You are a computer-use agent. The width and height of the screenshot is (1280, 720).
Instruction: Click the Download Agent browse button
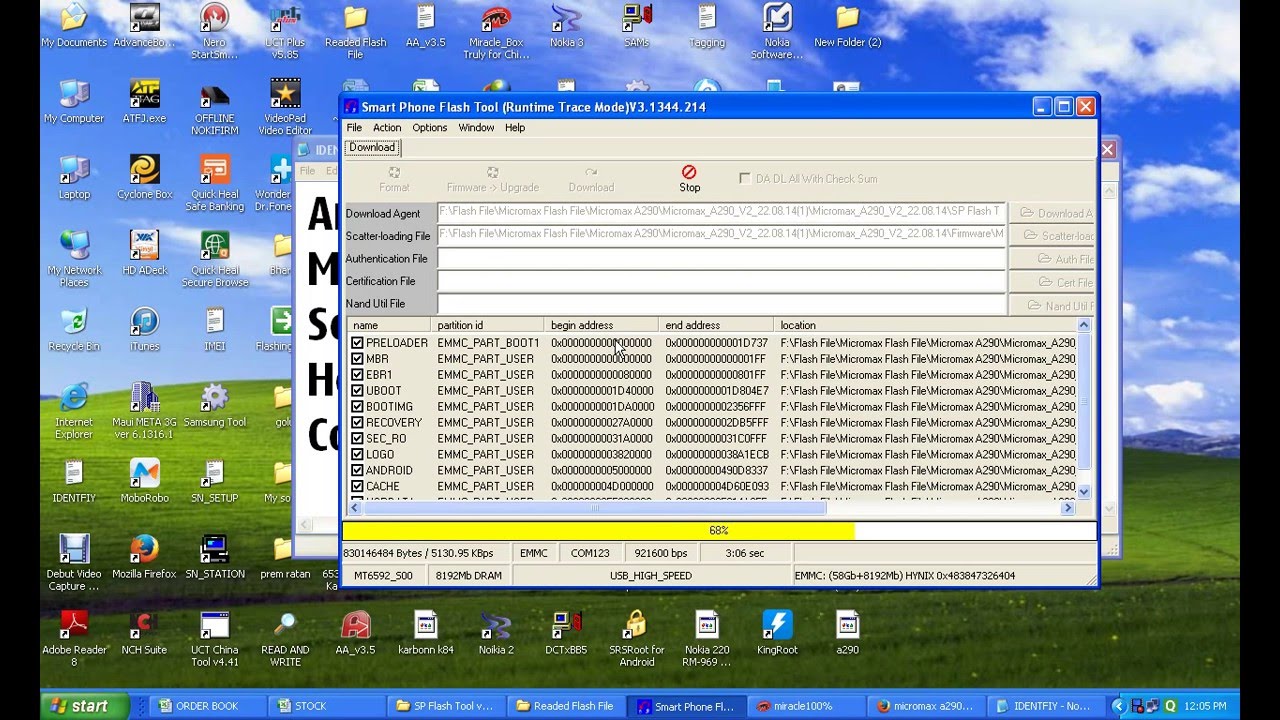pyautogui.click(x=1051, y=213)
